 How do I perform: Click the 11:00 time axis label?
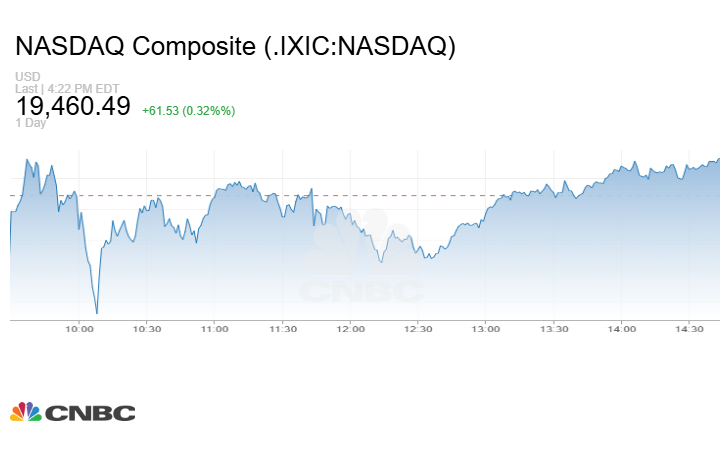click(x=214, y=329)
